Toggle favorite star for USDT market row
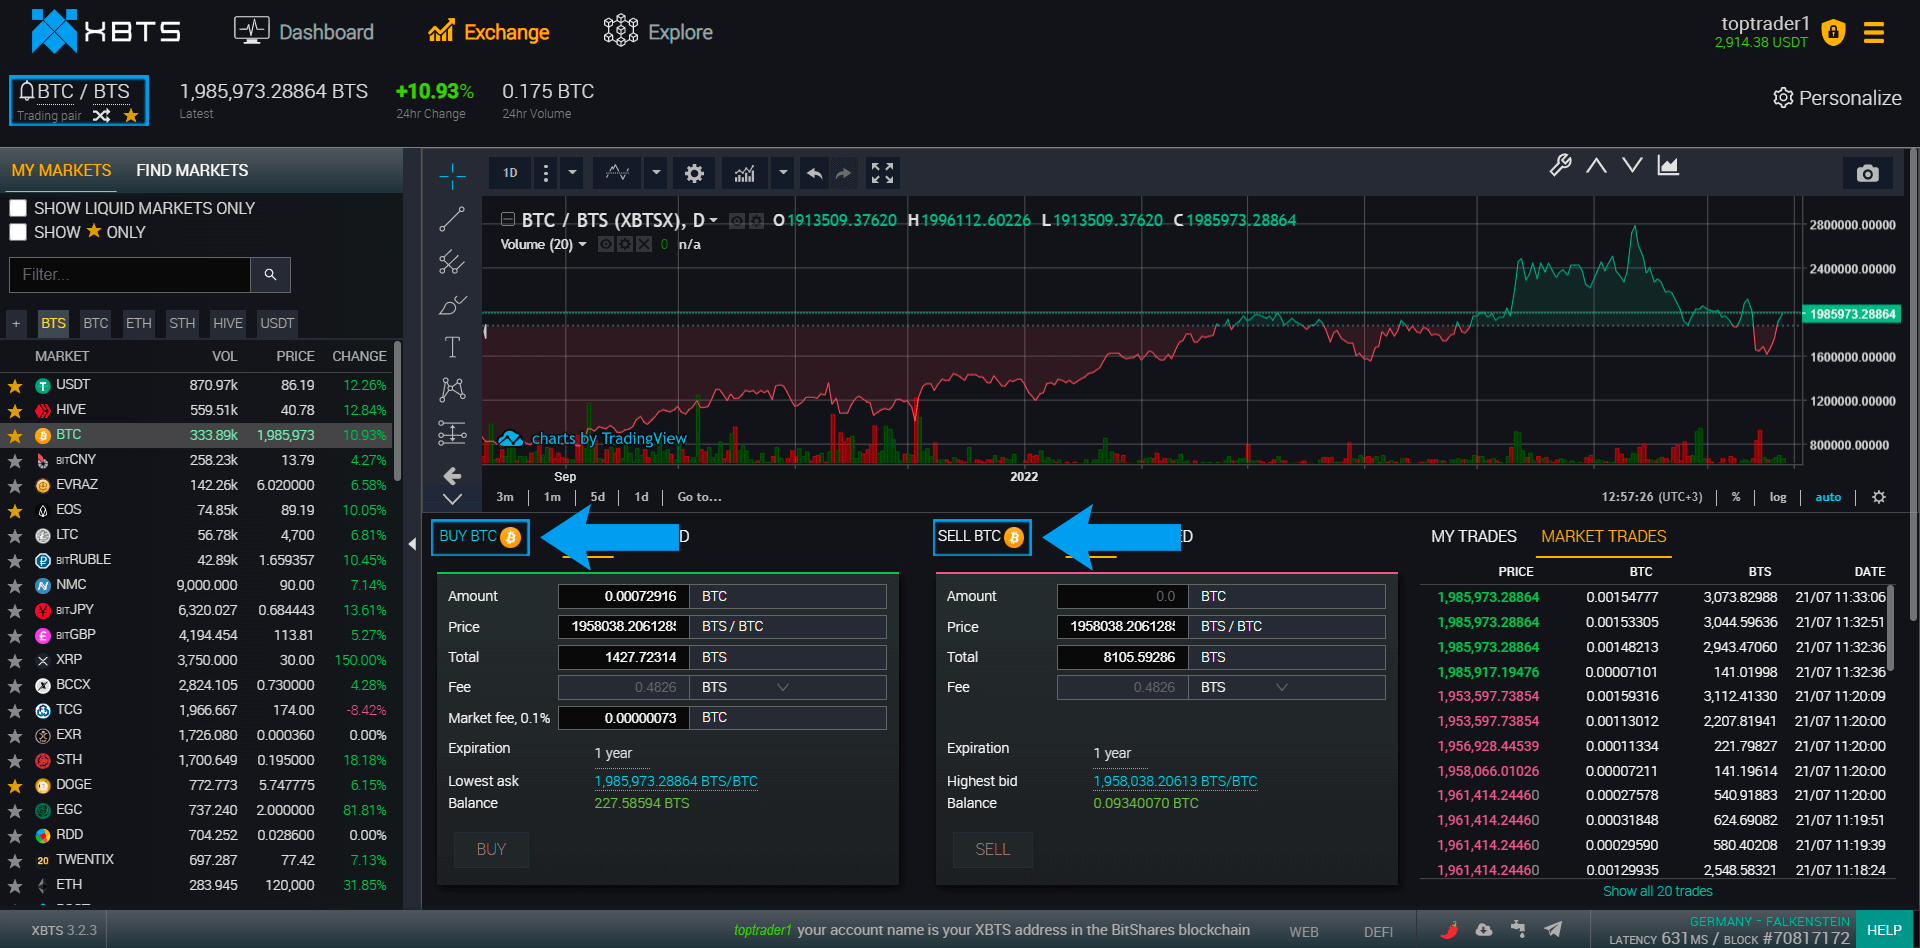The image size is (1920, 948). pos(15,386)
